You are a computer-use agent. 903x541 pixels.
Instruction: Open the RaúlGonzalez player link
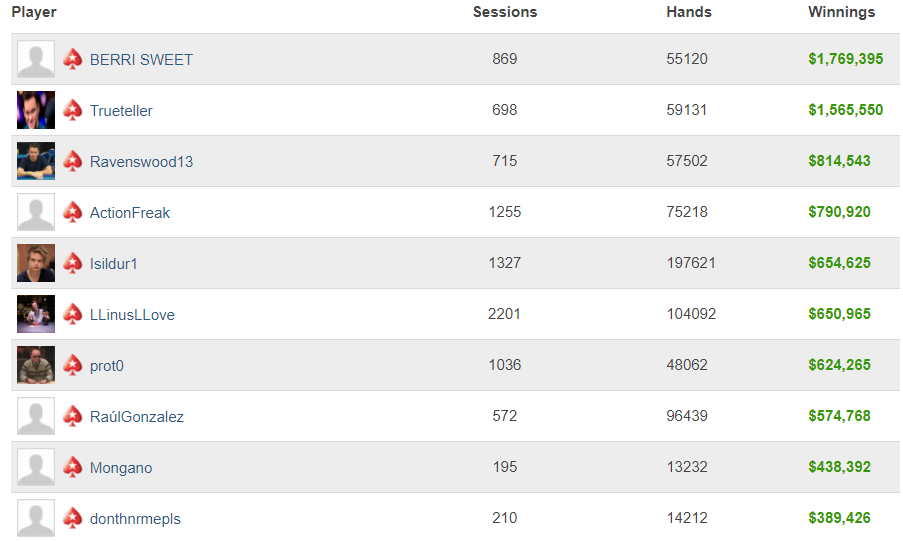point(136,417)
